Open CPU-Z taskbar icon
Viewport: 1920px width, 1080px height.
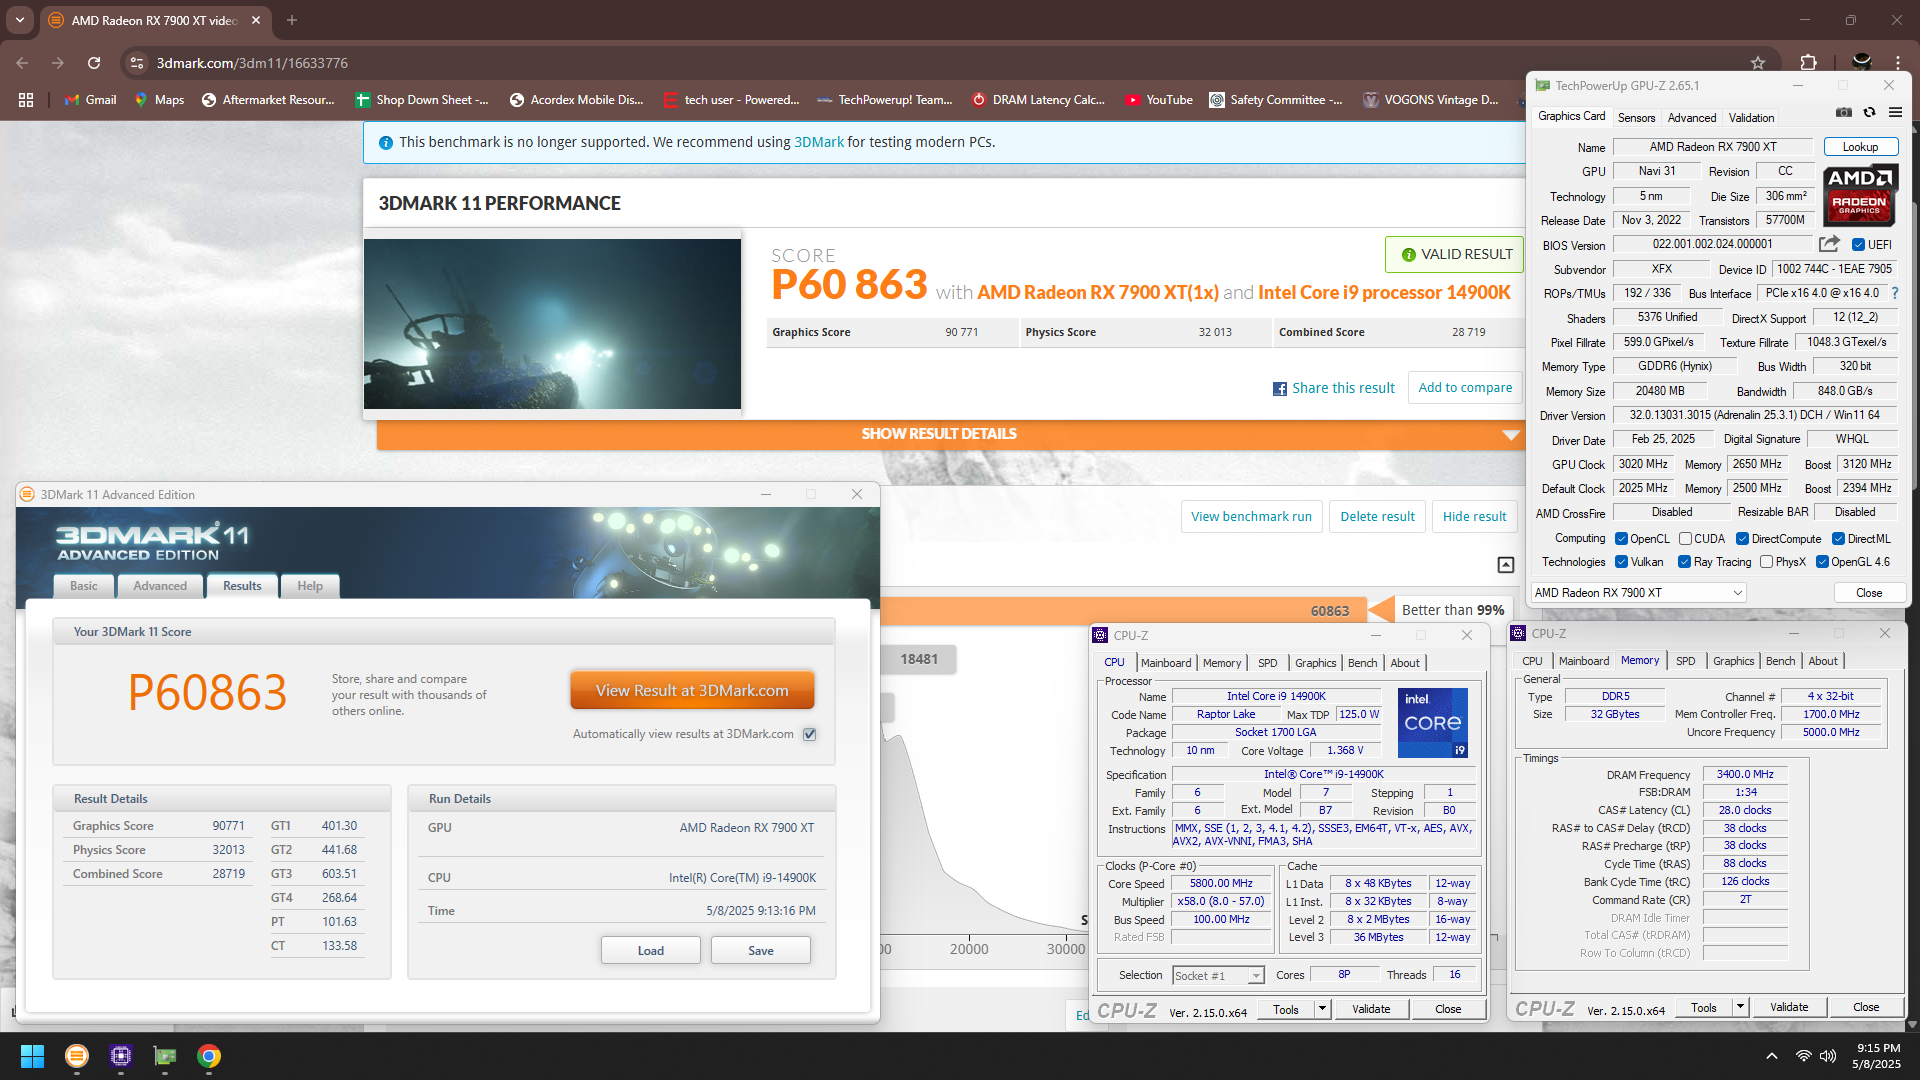point(121,1056)
